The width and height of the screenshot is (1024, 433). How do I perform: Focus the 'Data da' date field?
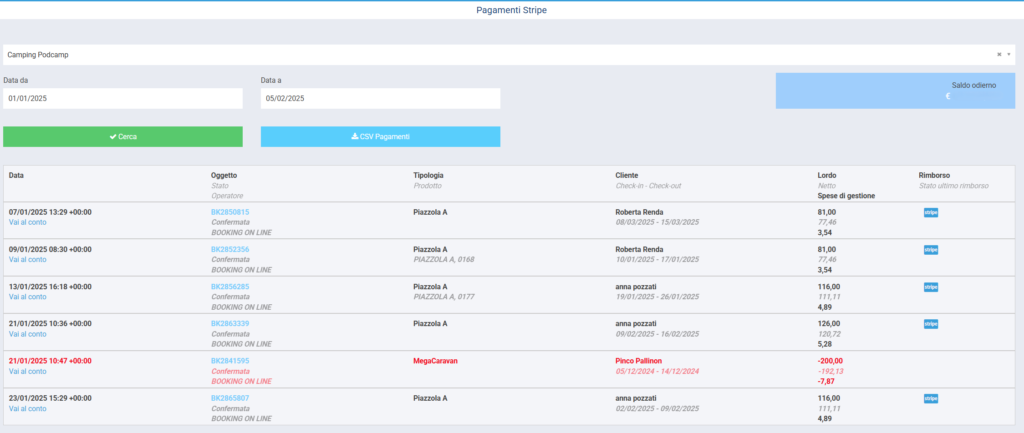pos(123,99)
